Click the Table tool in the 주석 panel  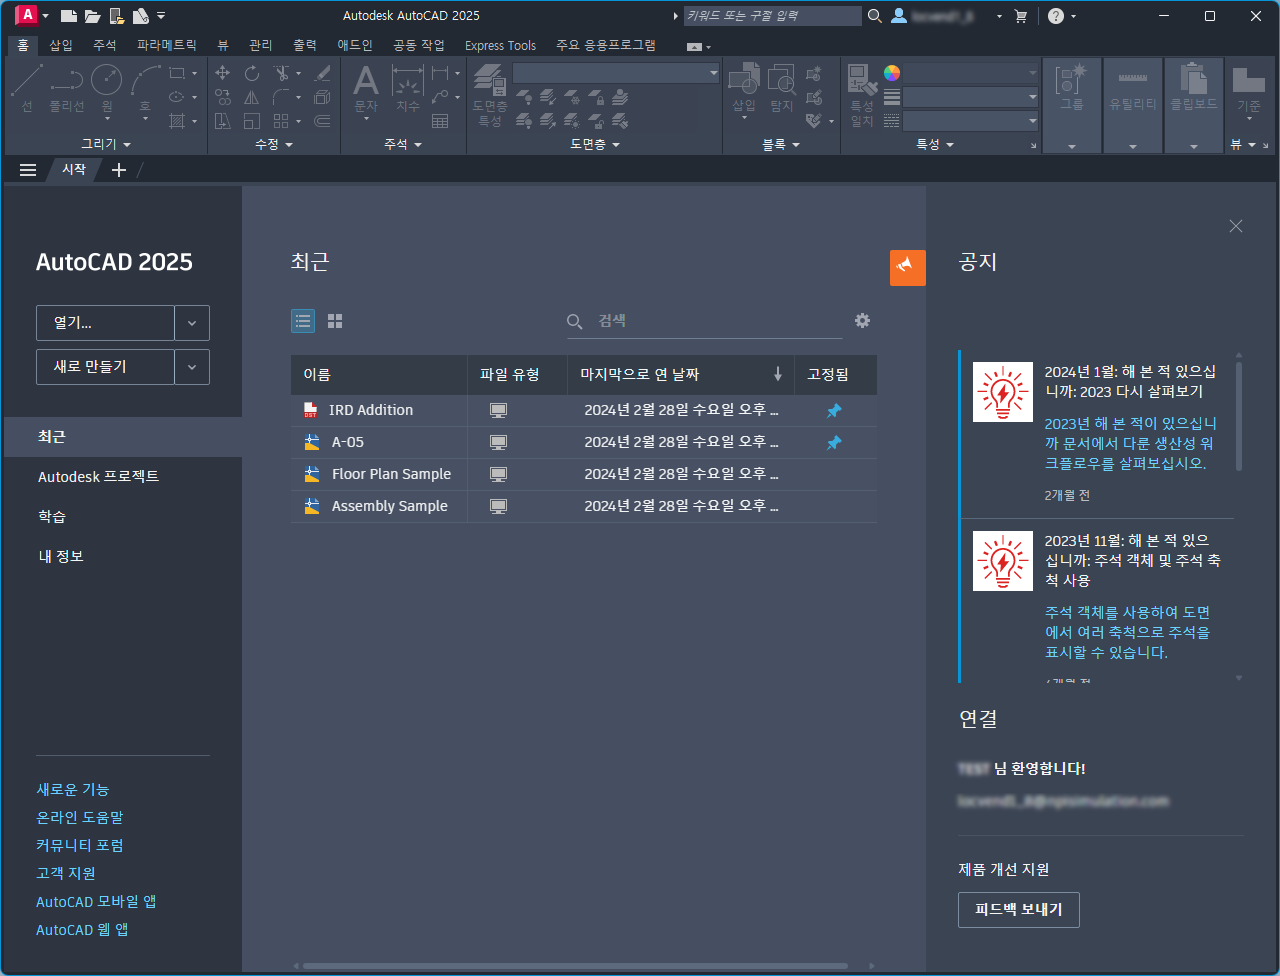coord(440,121)
